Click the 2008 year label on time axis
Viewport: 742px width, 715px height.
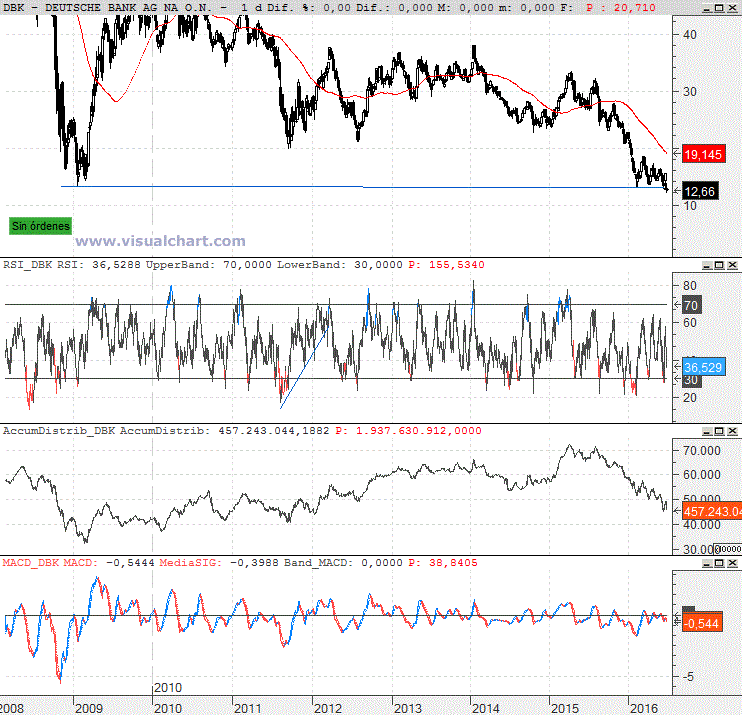(11, 708)
